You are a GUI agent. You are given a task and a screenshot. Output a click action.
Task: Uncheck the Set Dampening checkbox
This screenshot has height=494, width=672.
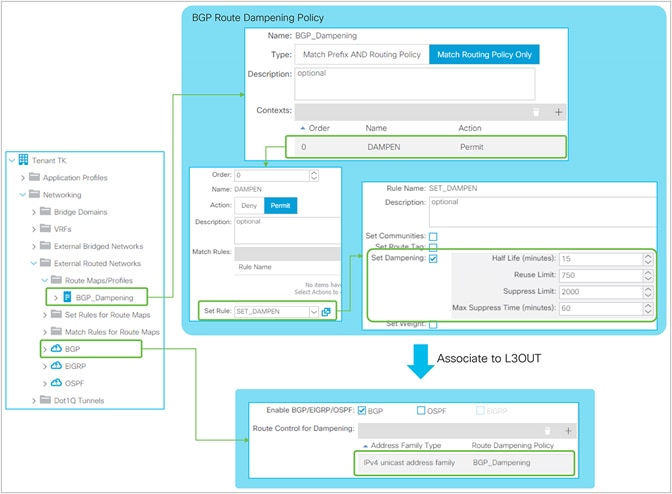click(433, 258)
